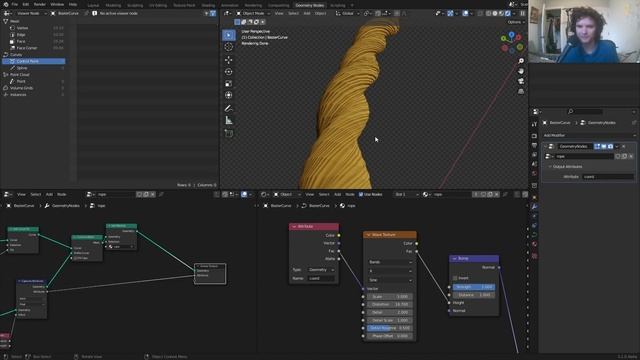Click the Add Modifier button
This screenshot has width=640, height=360.
tap(588, 135)
